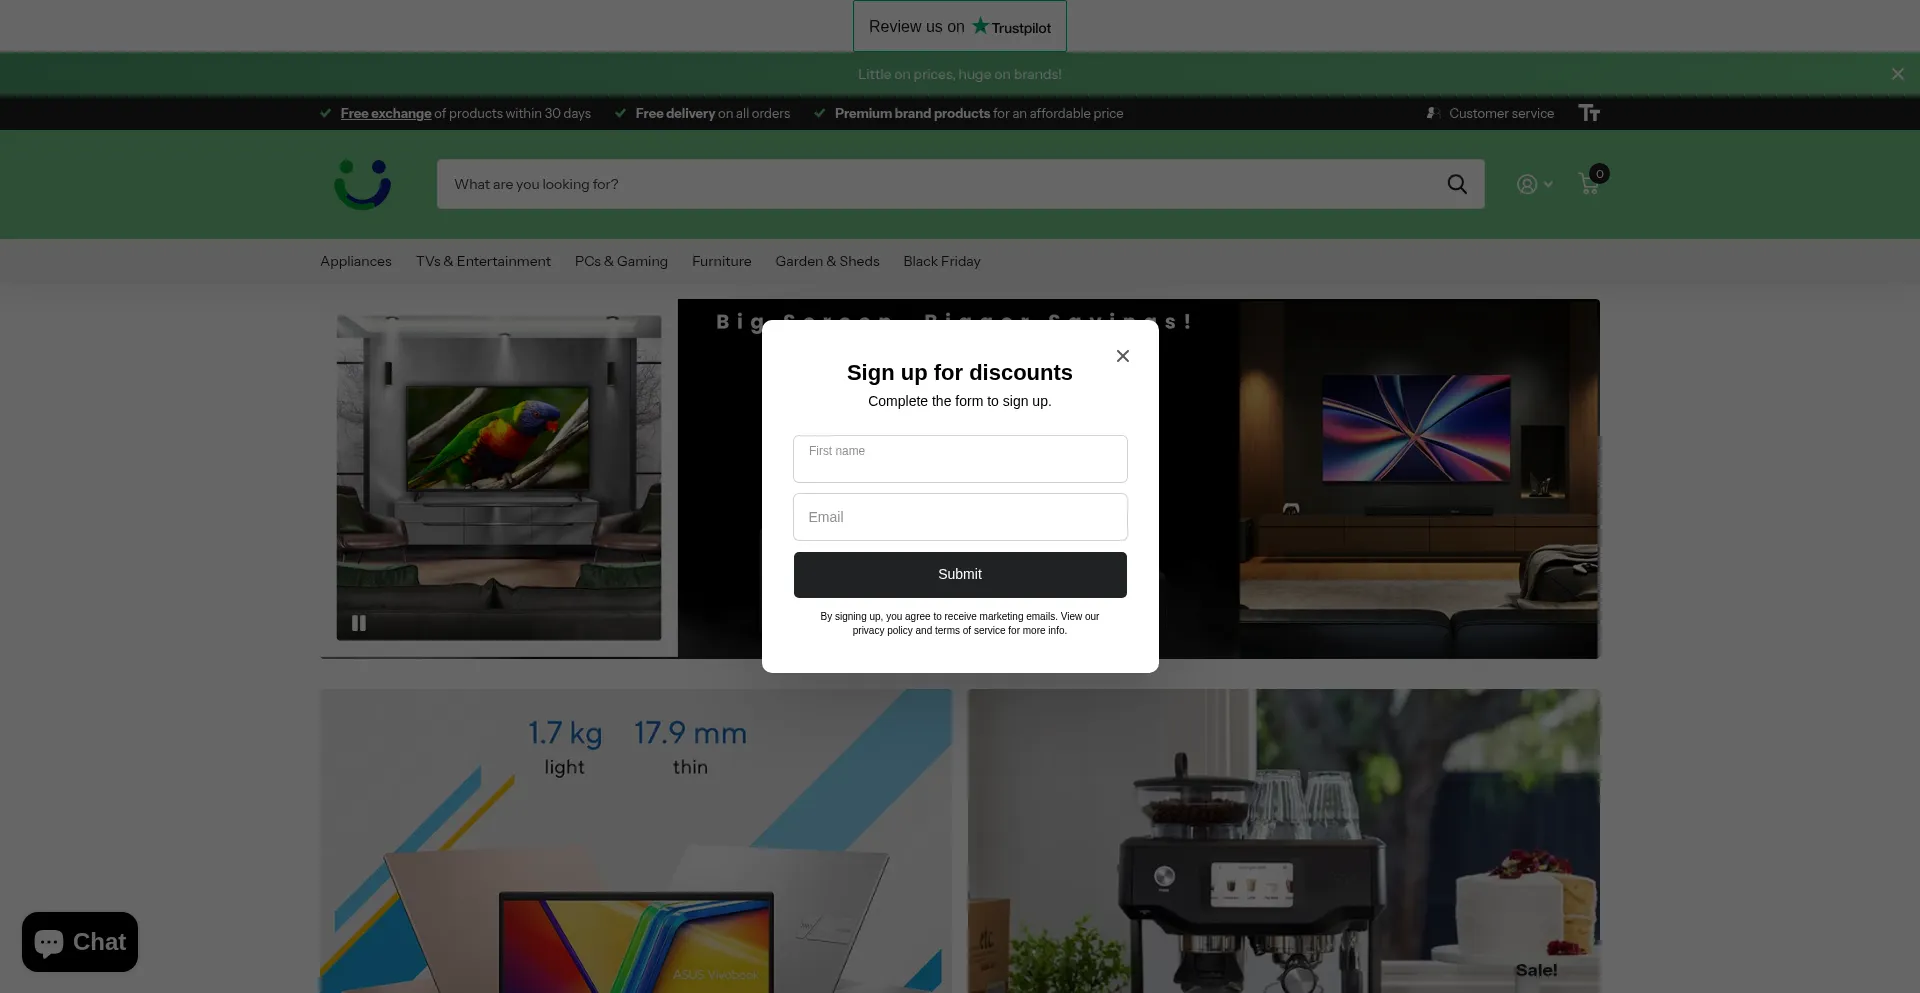This screenshot has height=993, width=1920.
Task: Click into the Email input field
Action: coord(960,517)
